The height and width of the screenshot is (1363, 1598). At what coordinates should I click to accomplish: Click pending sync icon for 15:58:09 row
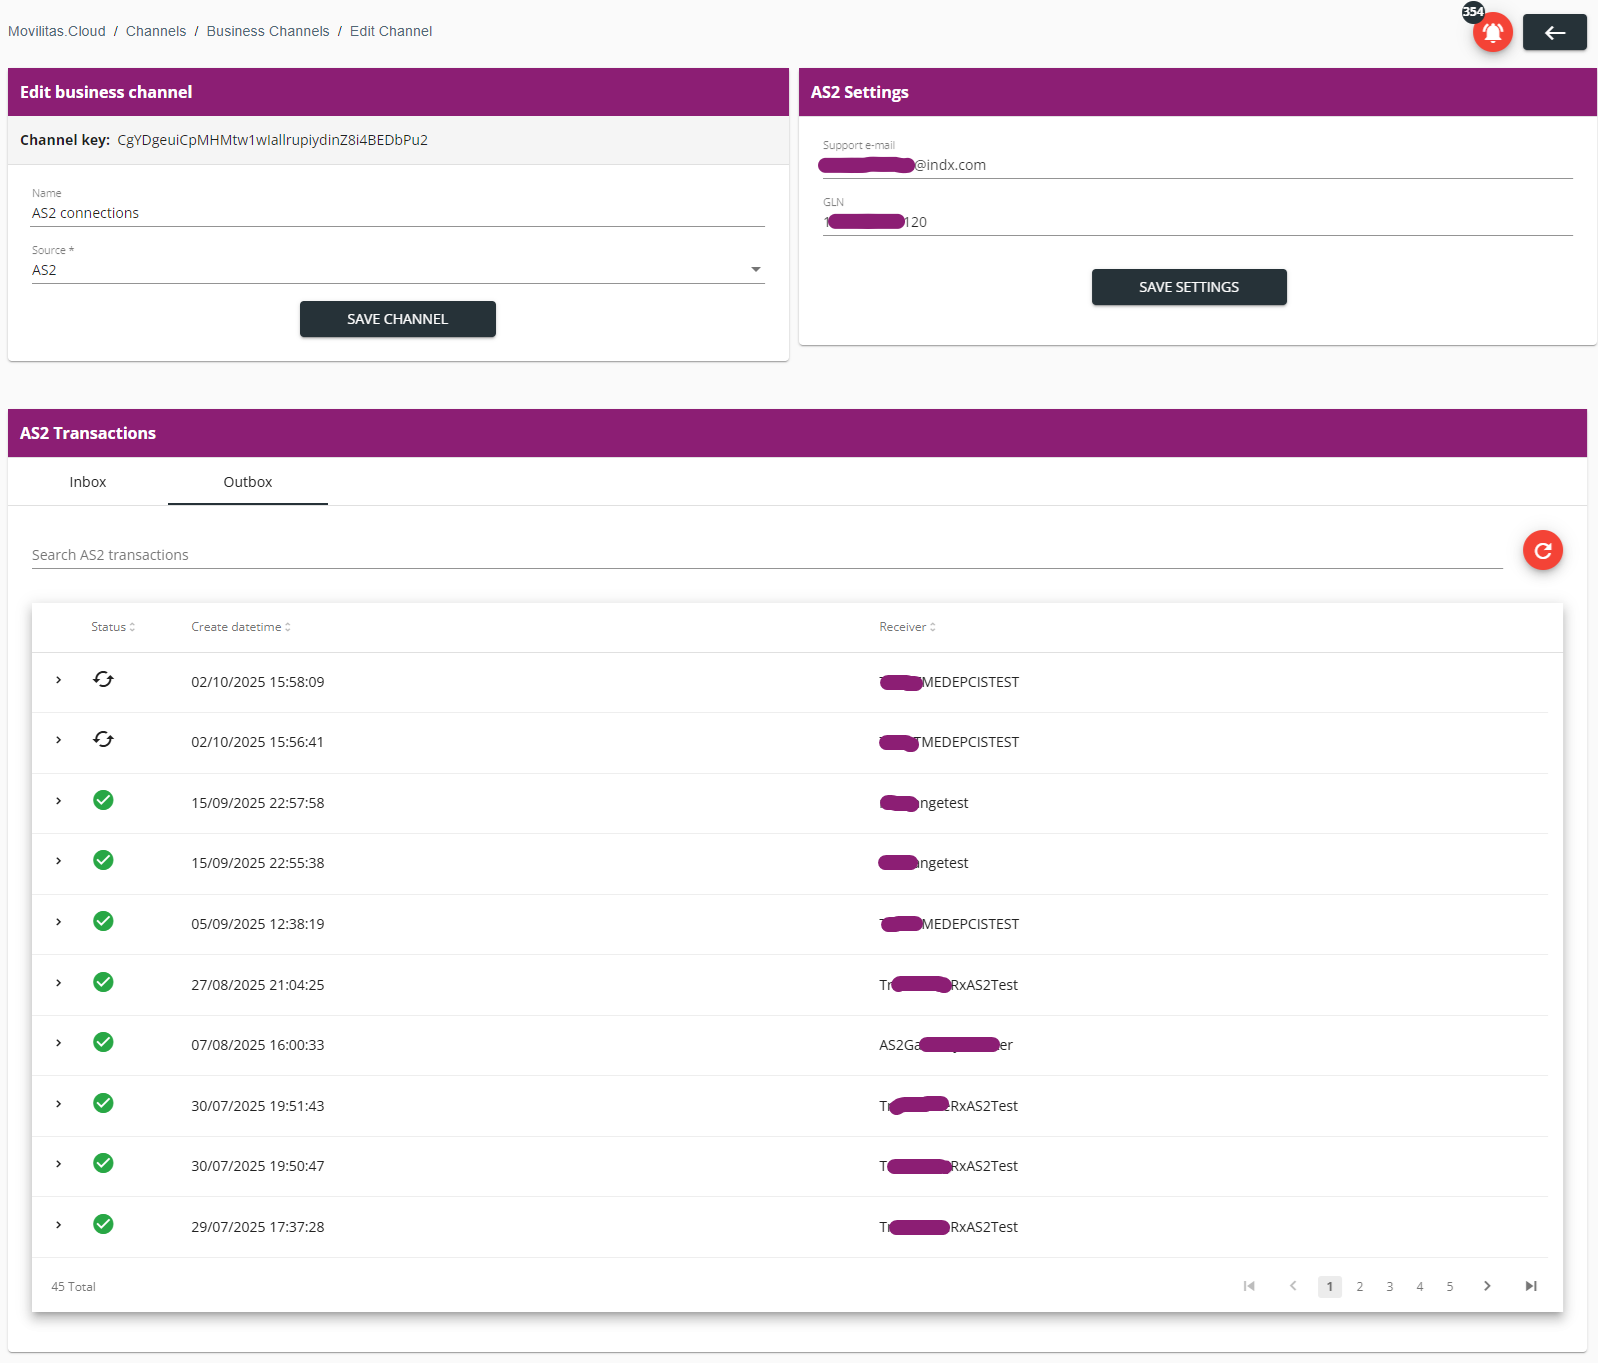tap(103, 680)
